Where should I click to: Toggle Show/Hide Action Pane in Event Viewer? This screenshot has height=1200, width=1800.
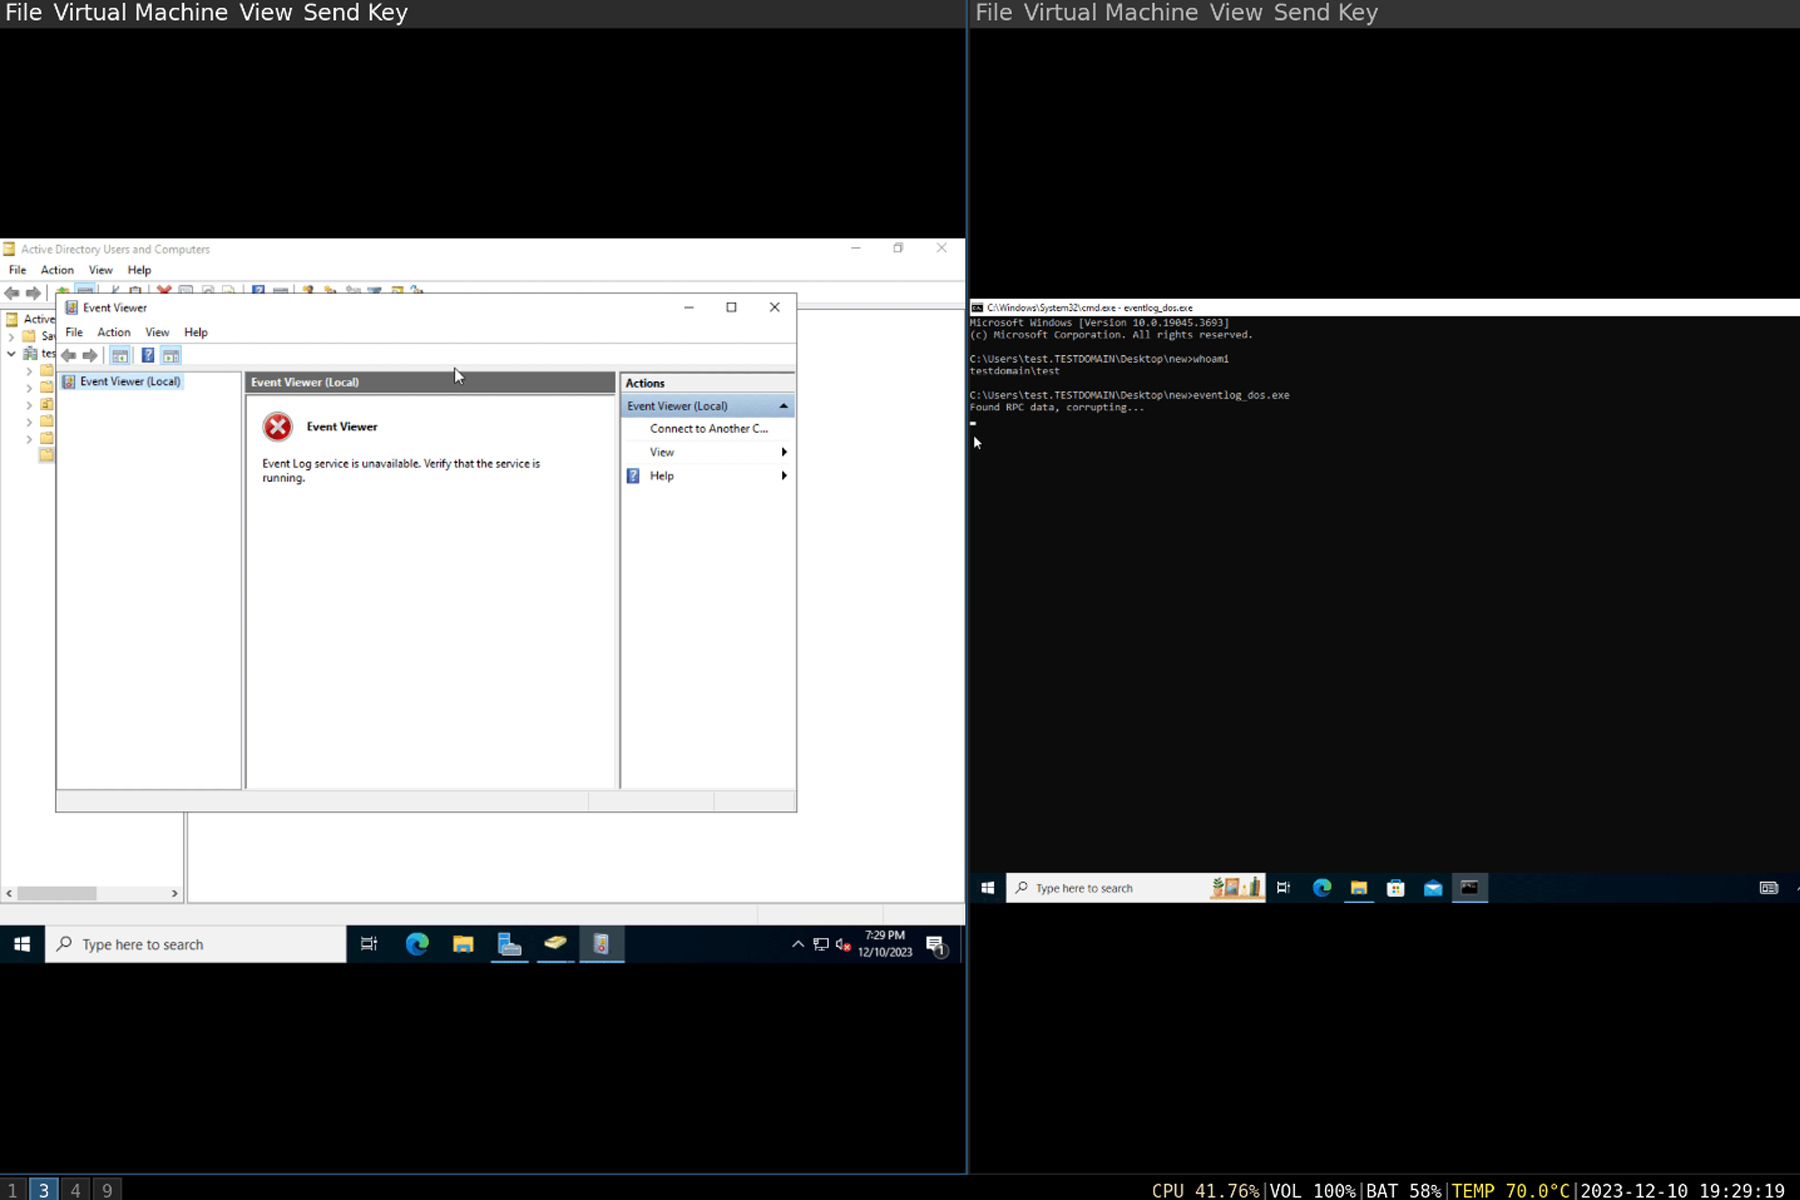click(x=171, y=356)
